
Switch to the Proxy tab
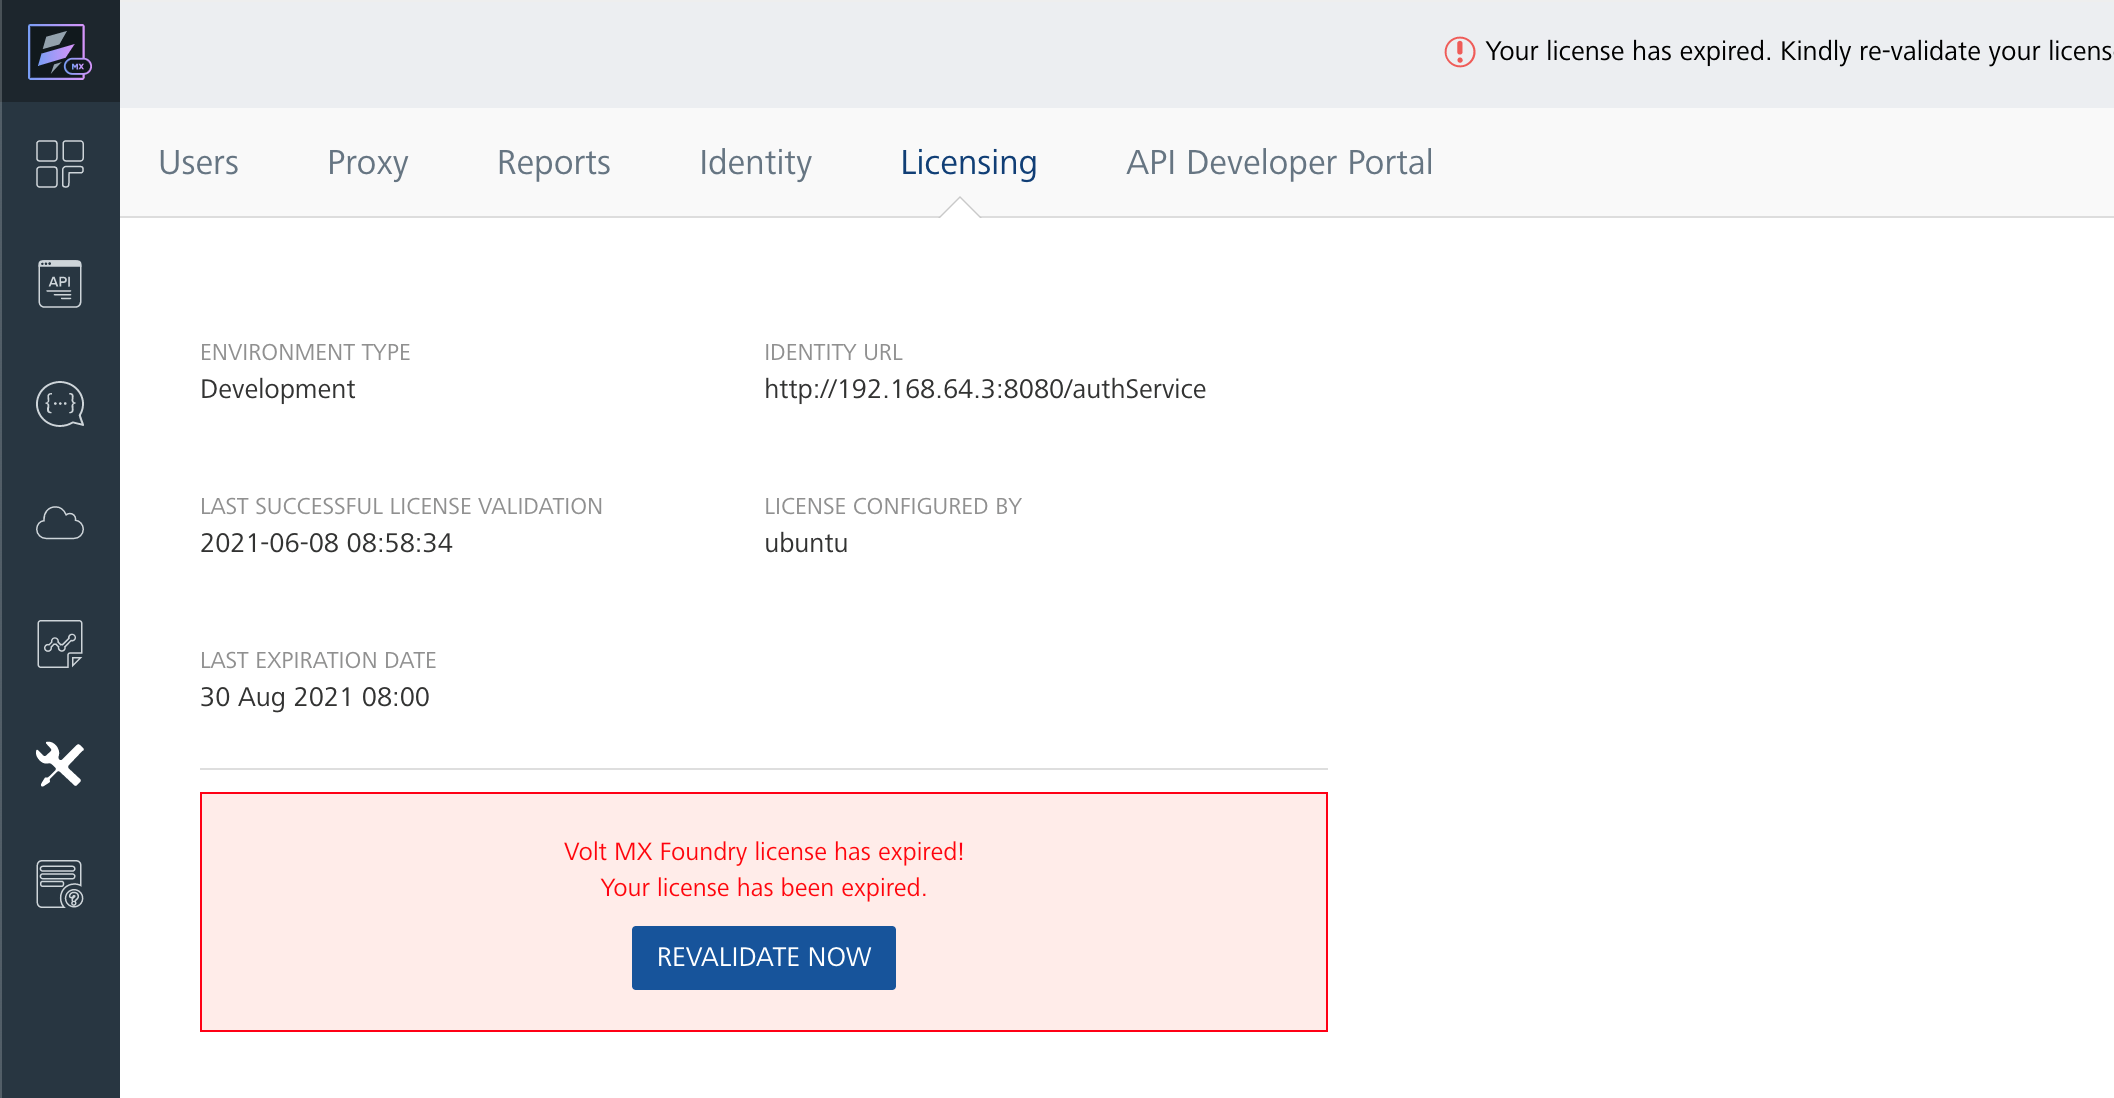tap(368, 162)
